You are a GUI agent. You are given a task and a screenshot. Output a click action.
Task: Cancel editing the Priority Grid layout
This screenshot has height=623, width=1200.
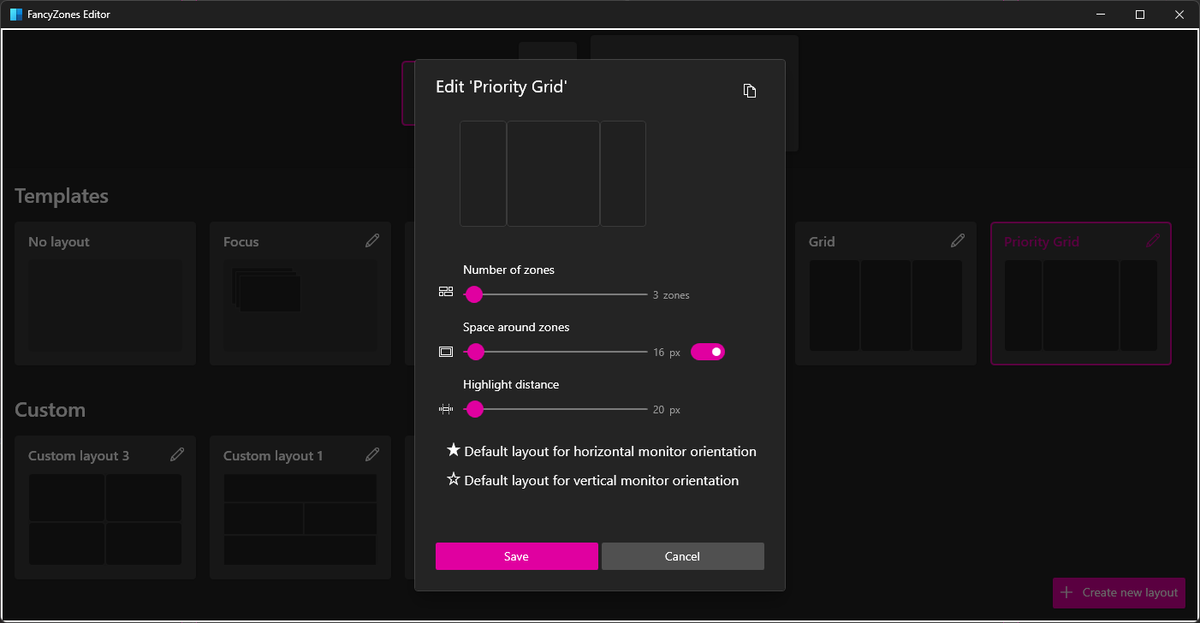[682, 556]
